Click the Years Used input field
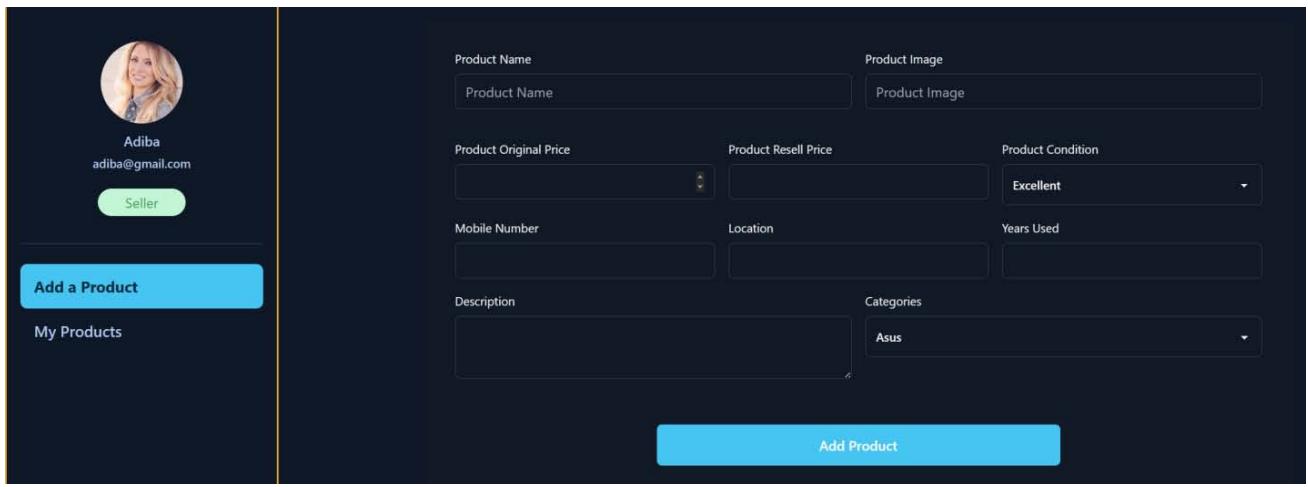This screenshot has width=1308, height=487. point(1131,261)
